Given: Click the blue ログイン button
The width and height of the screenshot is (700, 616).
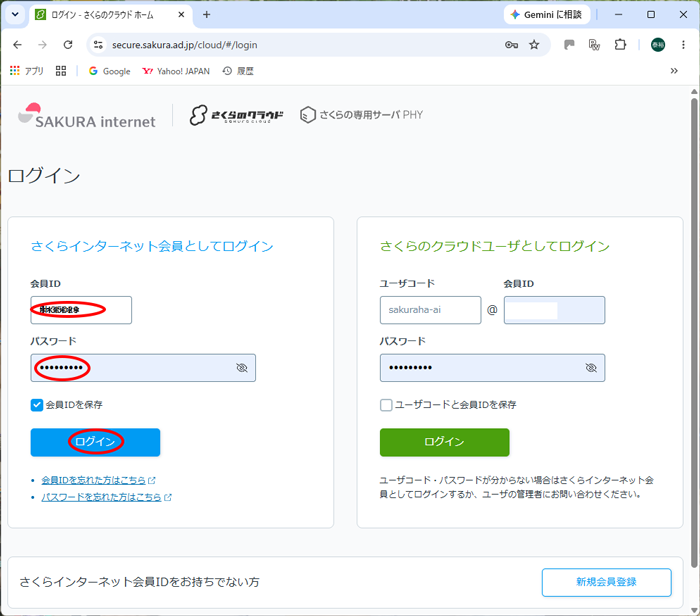Looking at the screenshot, I should [96, 442].
